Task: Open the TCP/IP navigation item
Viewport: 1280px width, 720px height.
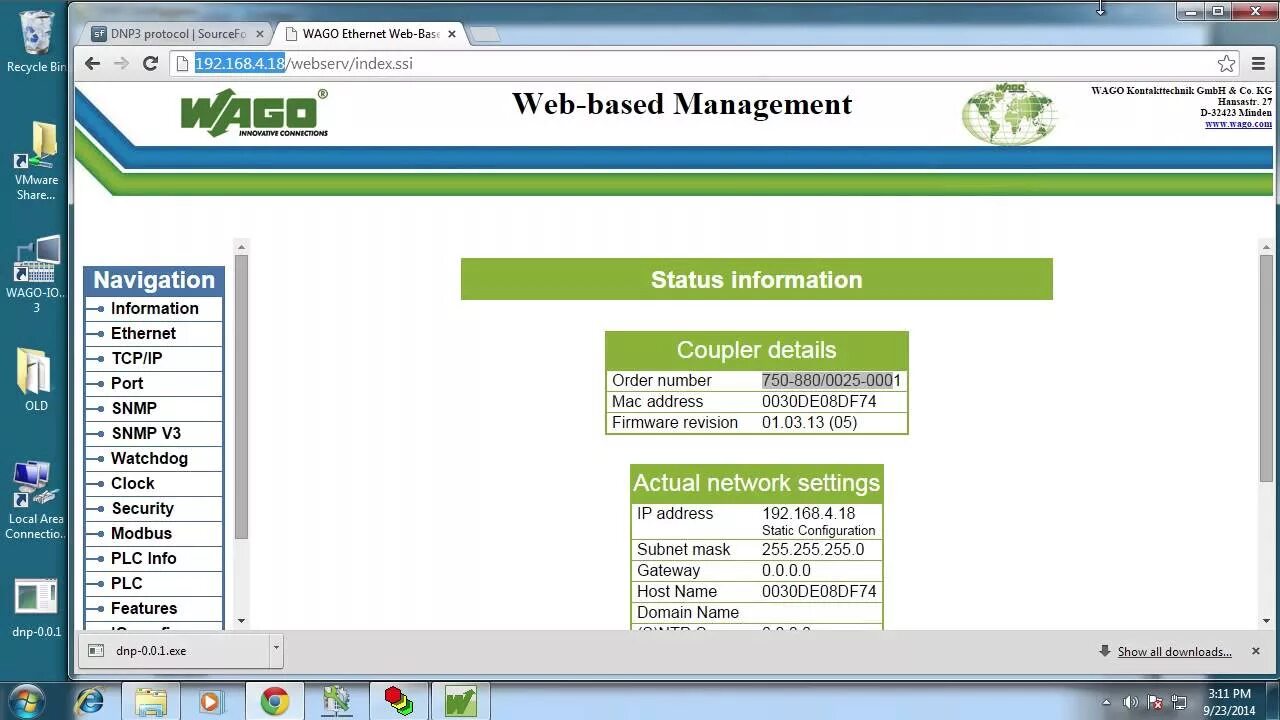Action: click(154, 358)
